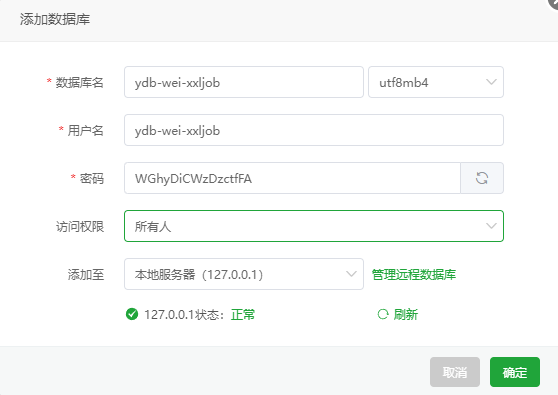Screen dimensions: 558x395
Task: Click into the 密码 password field
Action: pyautogui.click(x=292, y=178)
